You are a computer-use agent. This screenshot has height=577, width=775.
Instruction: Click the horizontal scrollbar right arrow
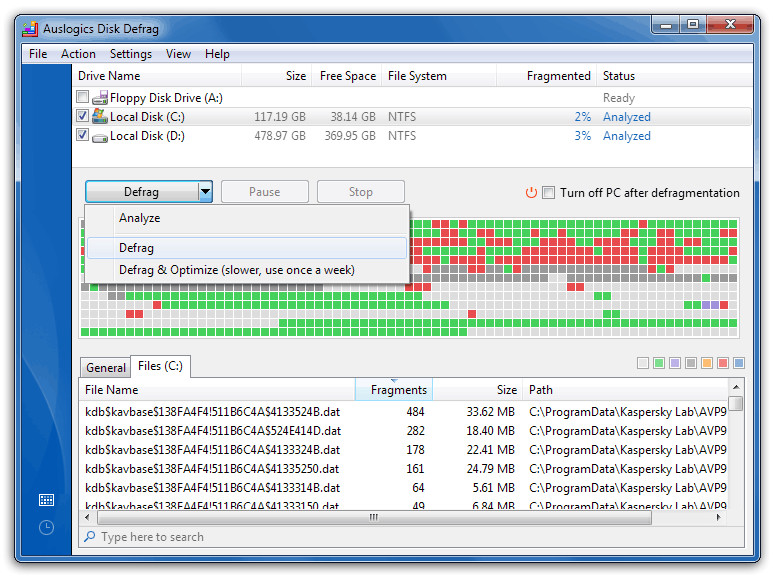coord(719,517)
